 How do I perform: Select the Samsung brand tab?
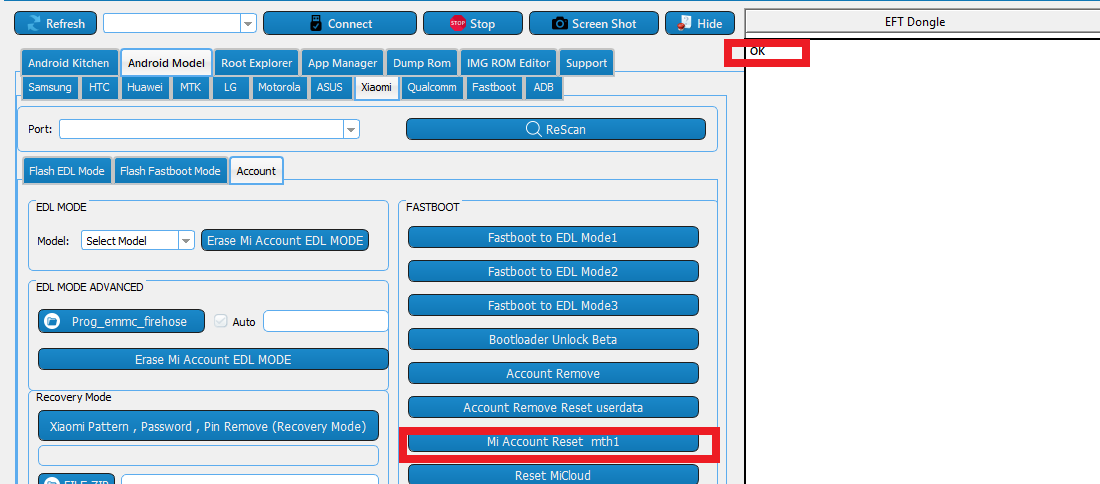pyautogui.click(x=50, y=88)
